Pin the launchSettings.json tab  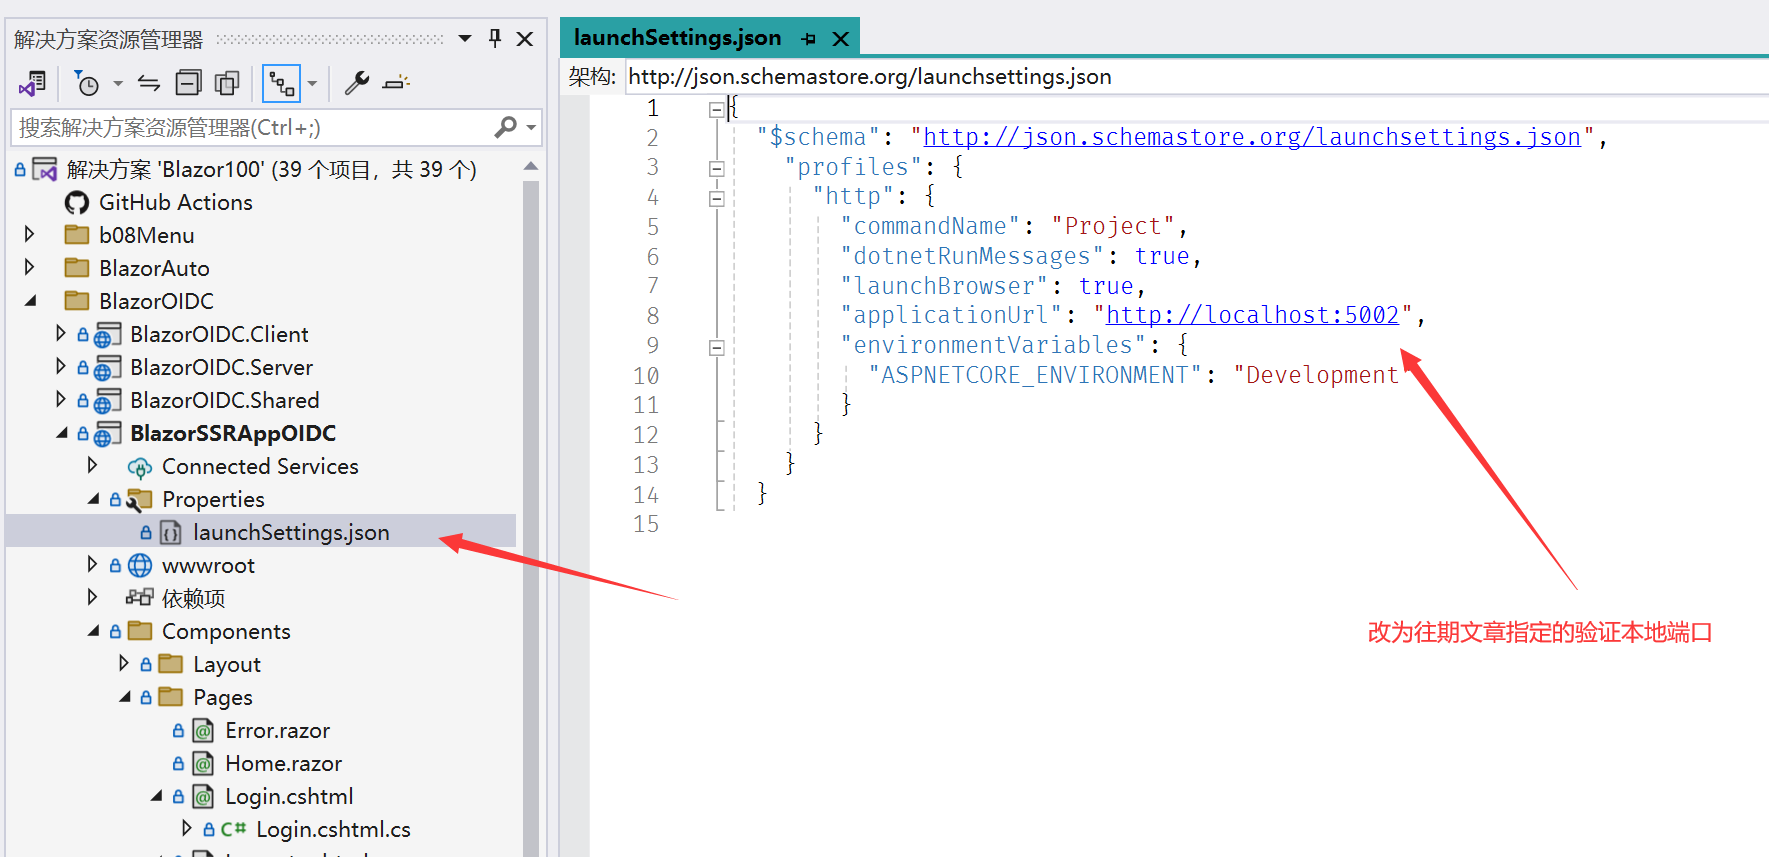coord(808,39)
